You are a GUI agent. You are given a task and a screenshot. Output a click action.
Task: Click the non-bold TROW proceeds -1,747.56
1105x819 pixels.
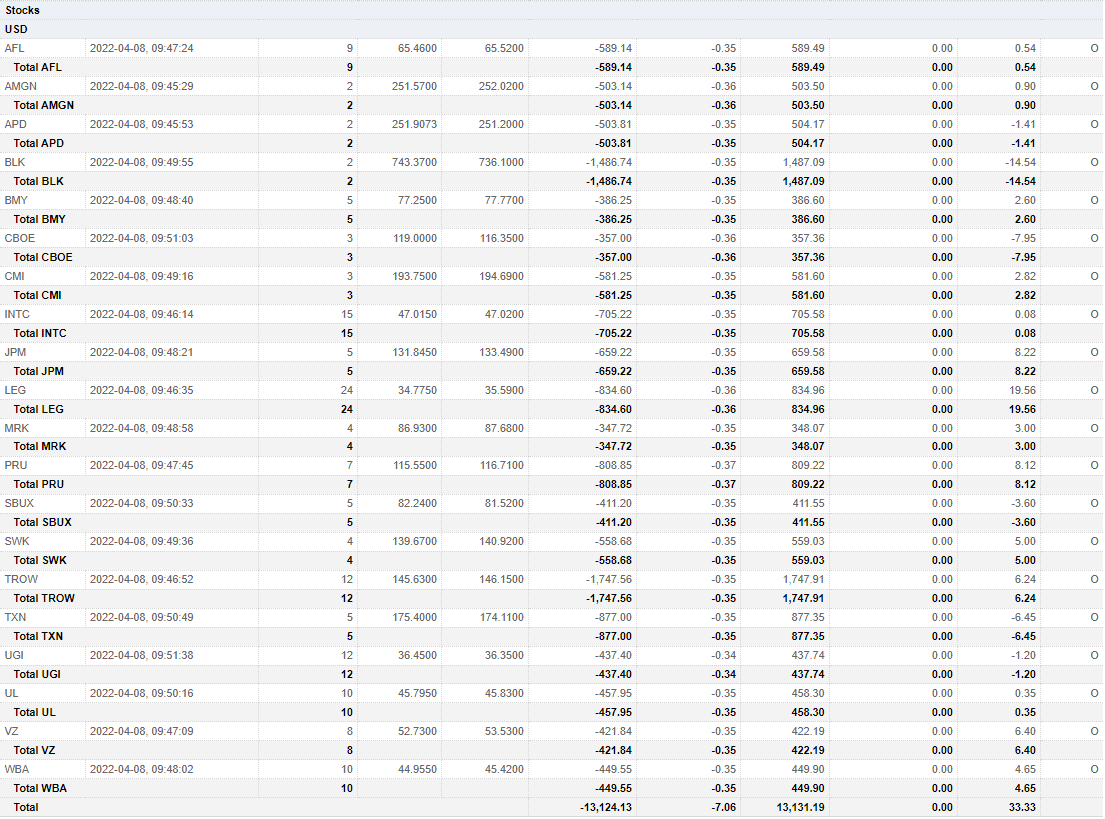(x=609, y=580)
